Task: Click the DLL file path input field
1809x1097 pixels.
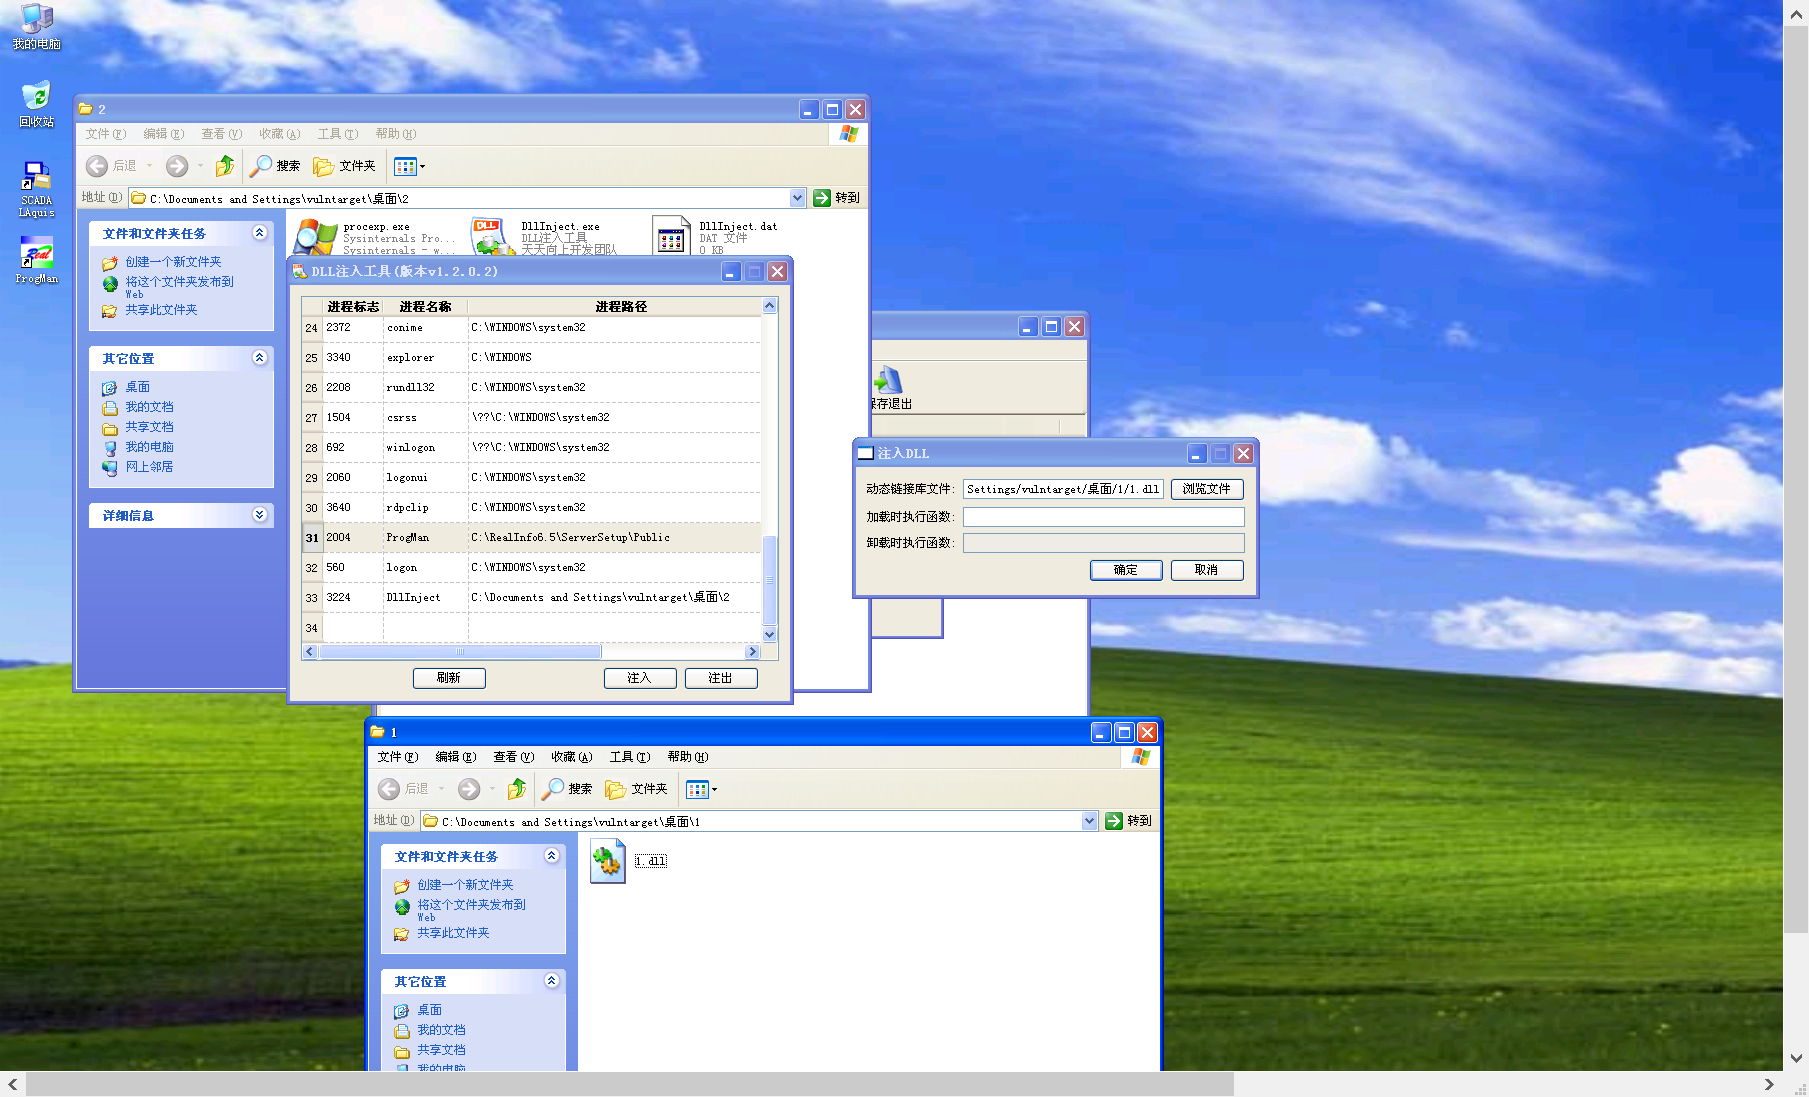Action: point(1063,489)
